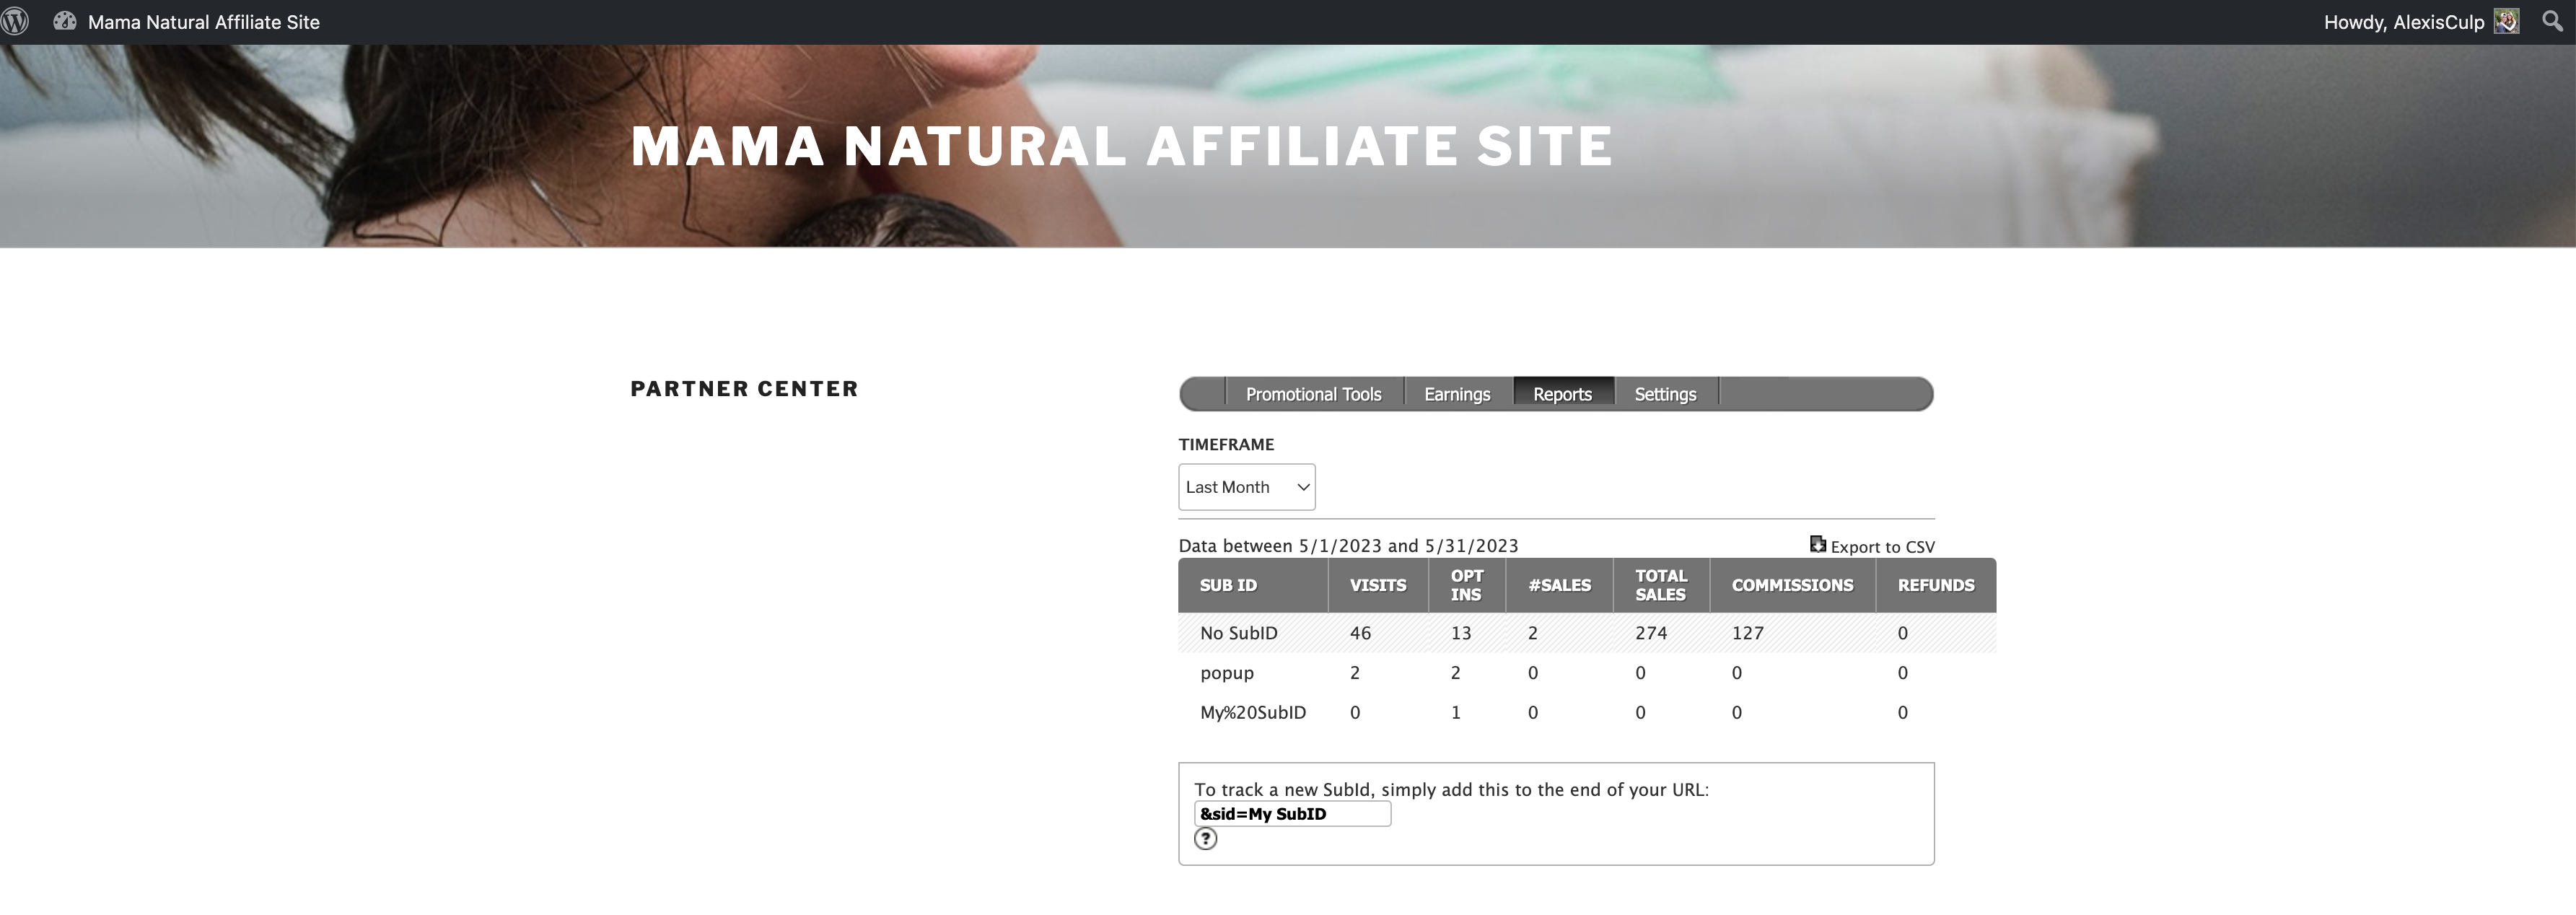The image size is (2576, 915).
Task: Select the My%20SubID row label
Action: click(x=1252, y=713)
